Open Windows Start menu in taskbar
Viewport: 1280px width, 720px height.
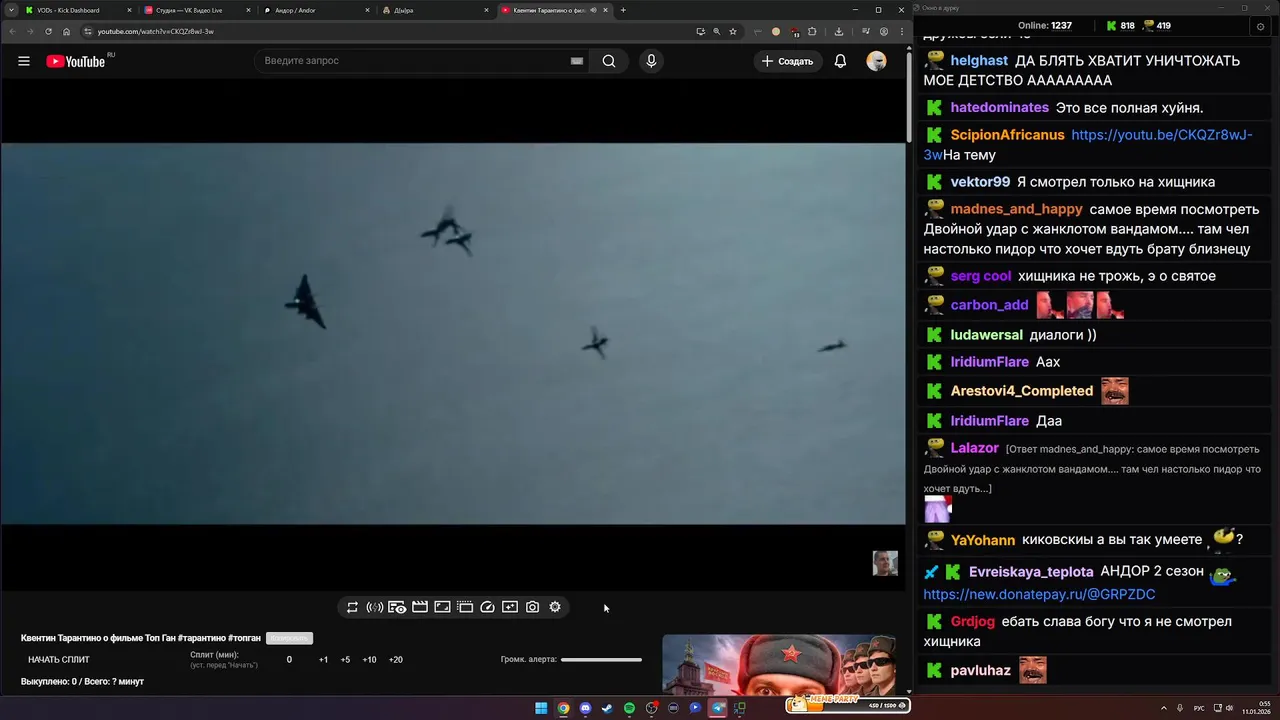541,708
